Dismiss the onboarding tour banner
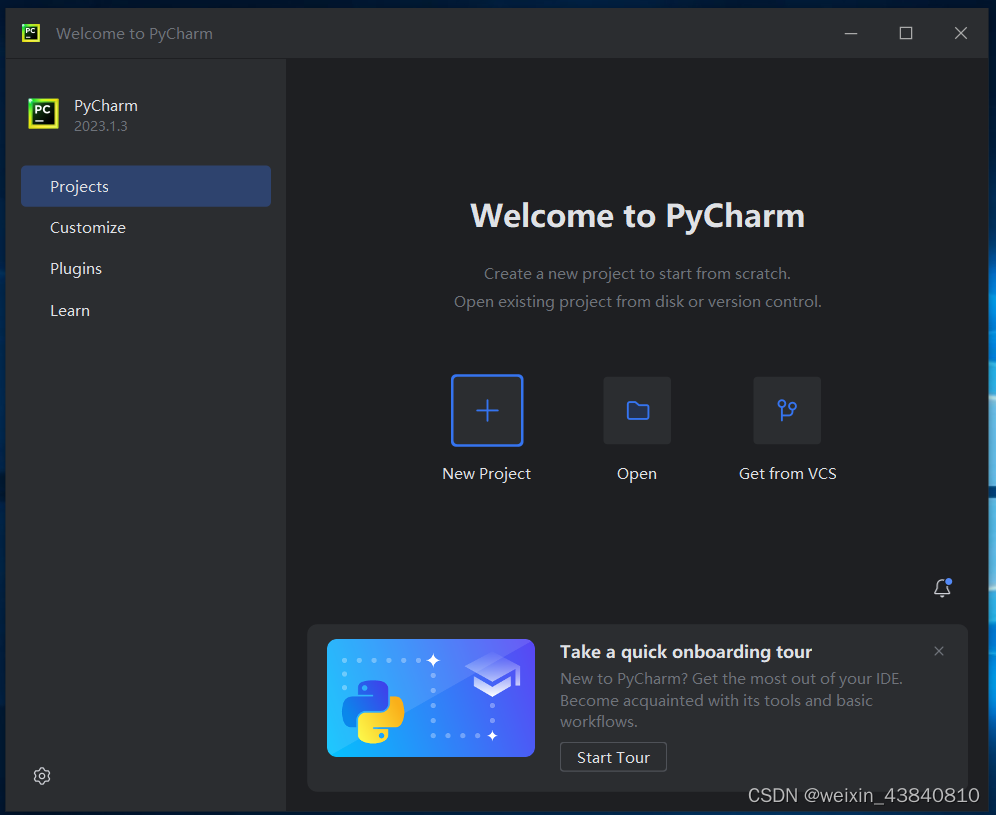 [939, 651]
